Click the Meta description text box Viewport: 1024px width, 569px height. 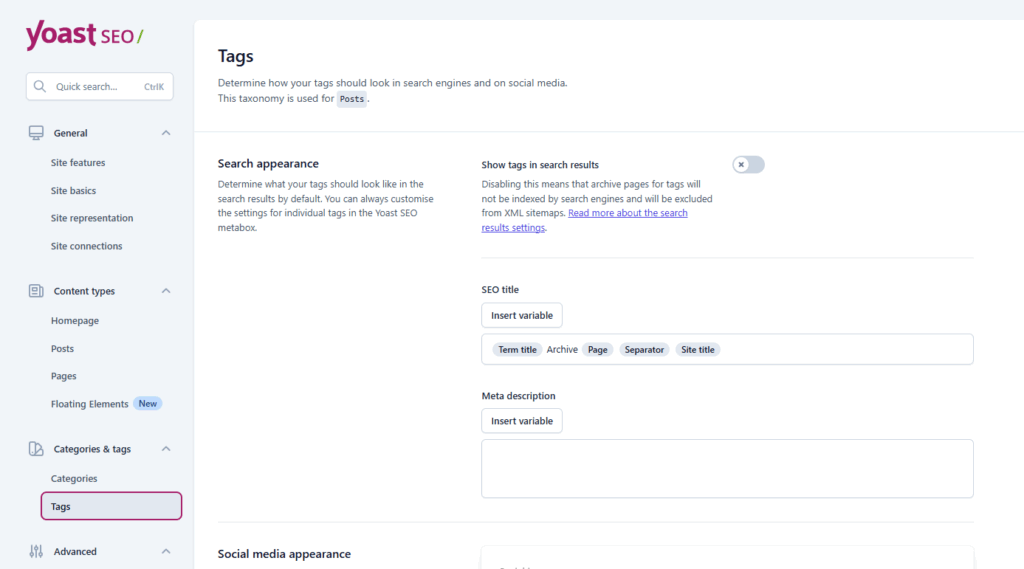point(727,468)
